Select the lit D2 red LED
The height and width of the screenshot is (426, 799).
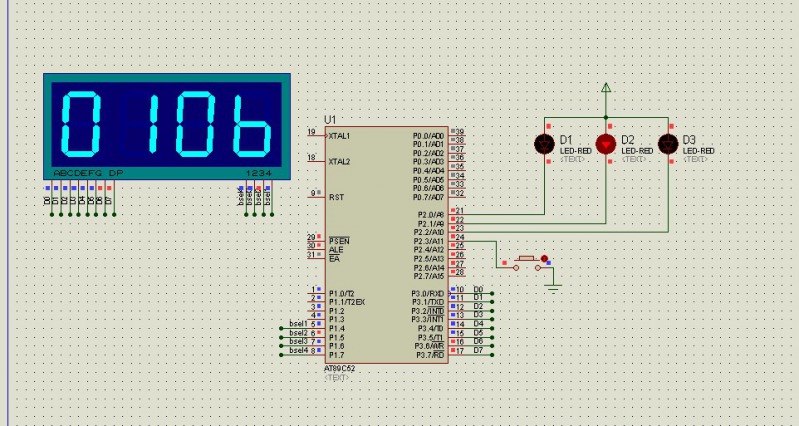[605, 144]
